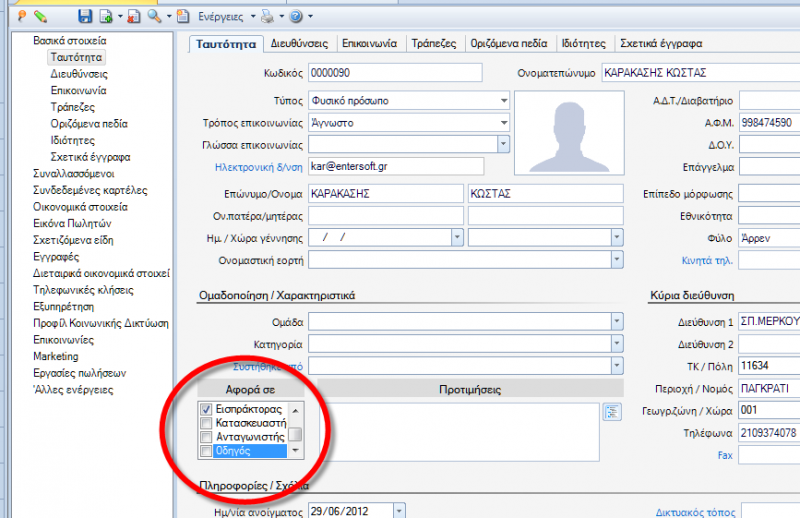Open the birth date picker dropdown

(457, 237)
